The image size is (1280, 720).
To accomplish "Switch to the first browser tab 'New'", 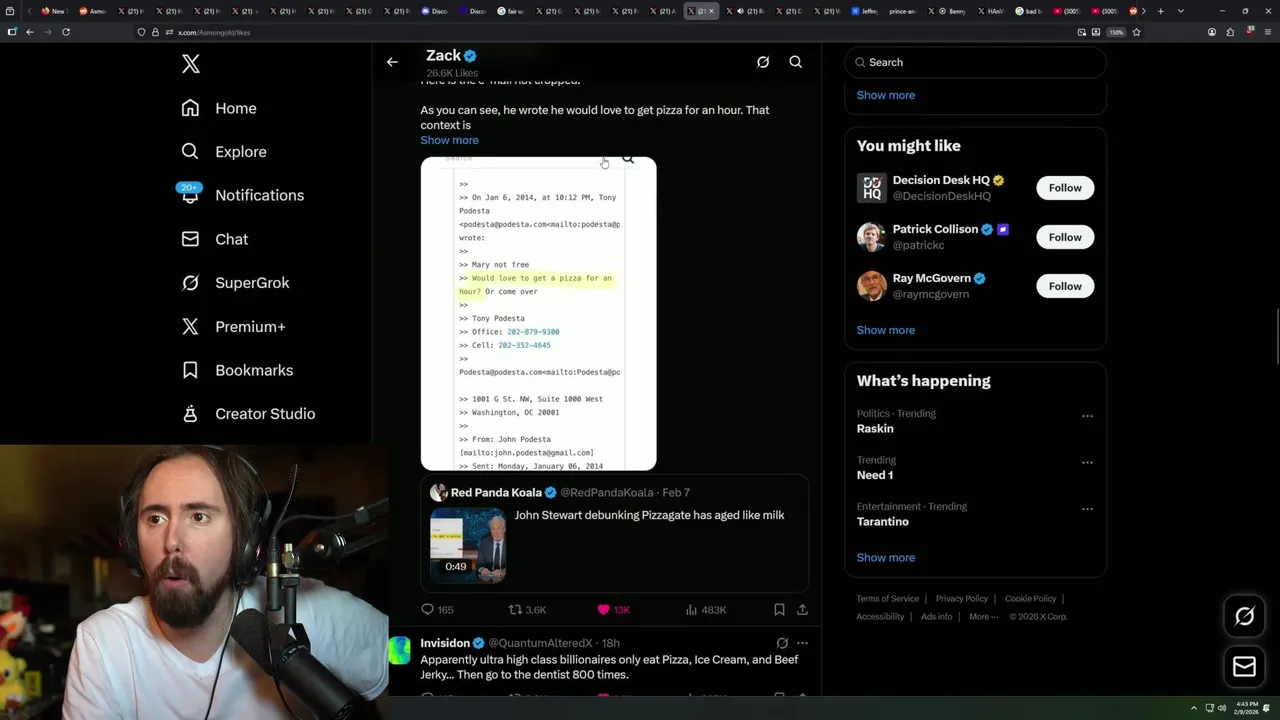I will pos(53,11).
